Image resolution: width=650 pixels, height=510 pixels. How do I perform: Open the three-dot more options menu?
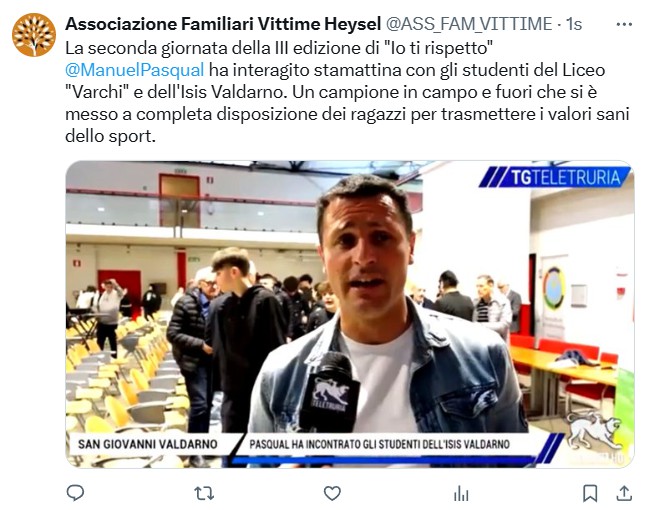(x=624, y=24)
